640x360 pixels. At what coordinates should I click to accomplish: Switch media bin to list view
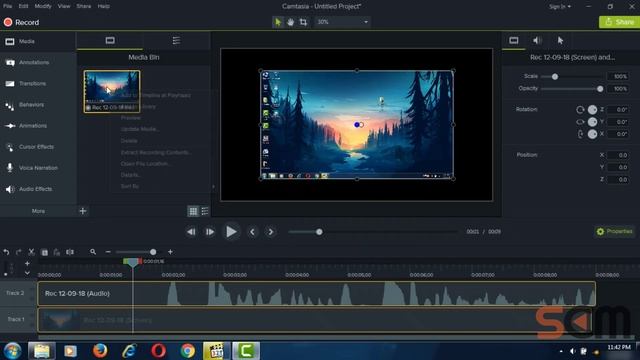205,211
